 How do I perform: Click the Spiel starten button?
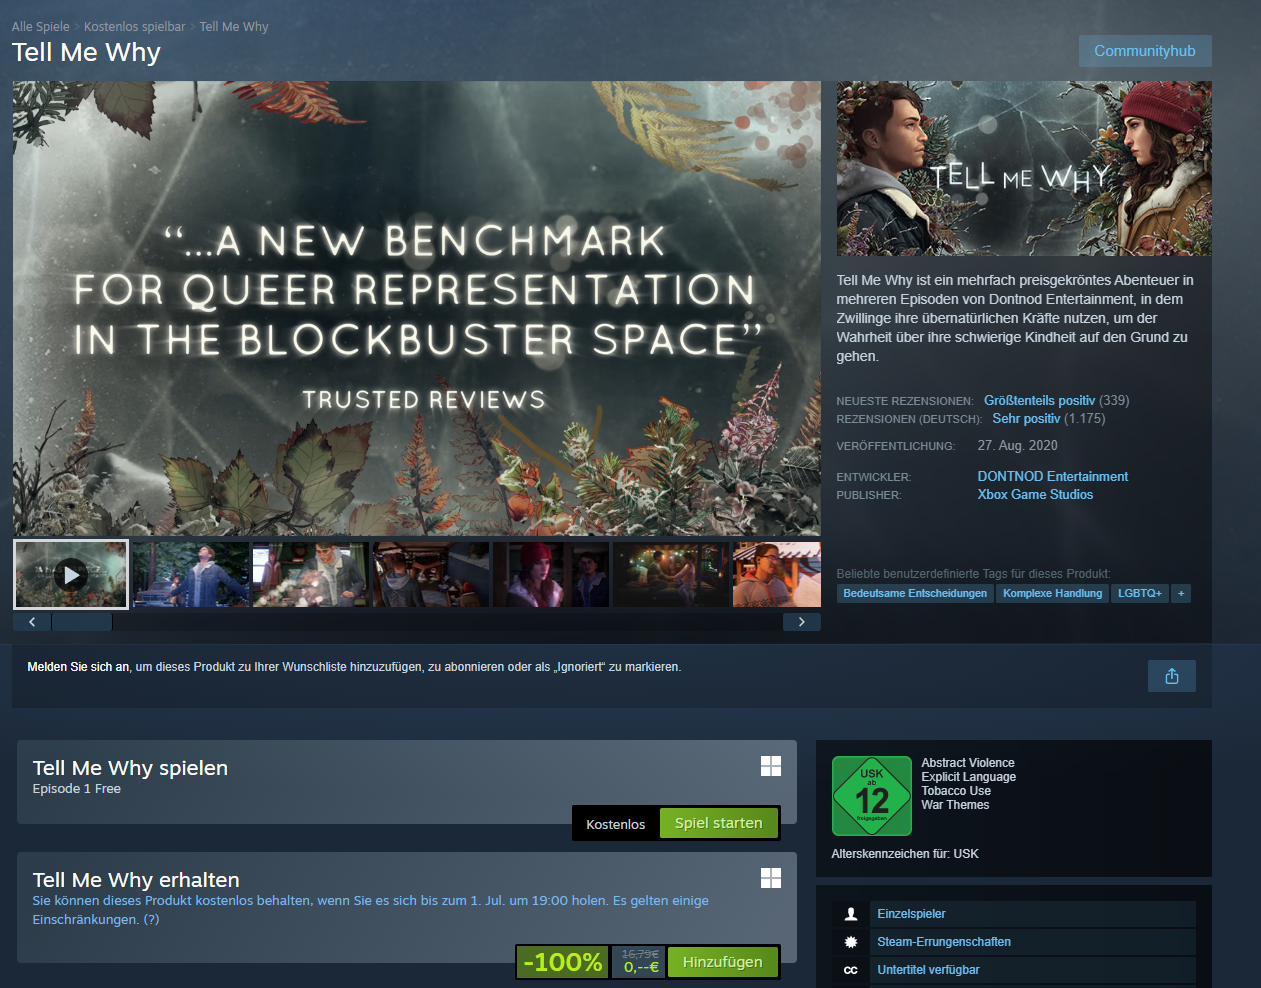point(719,823)
